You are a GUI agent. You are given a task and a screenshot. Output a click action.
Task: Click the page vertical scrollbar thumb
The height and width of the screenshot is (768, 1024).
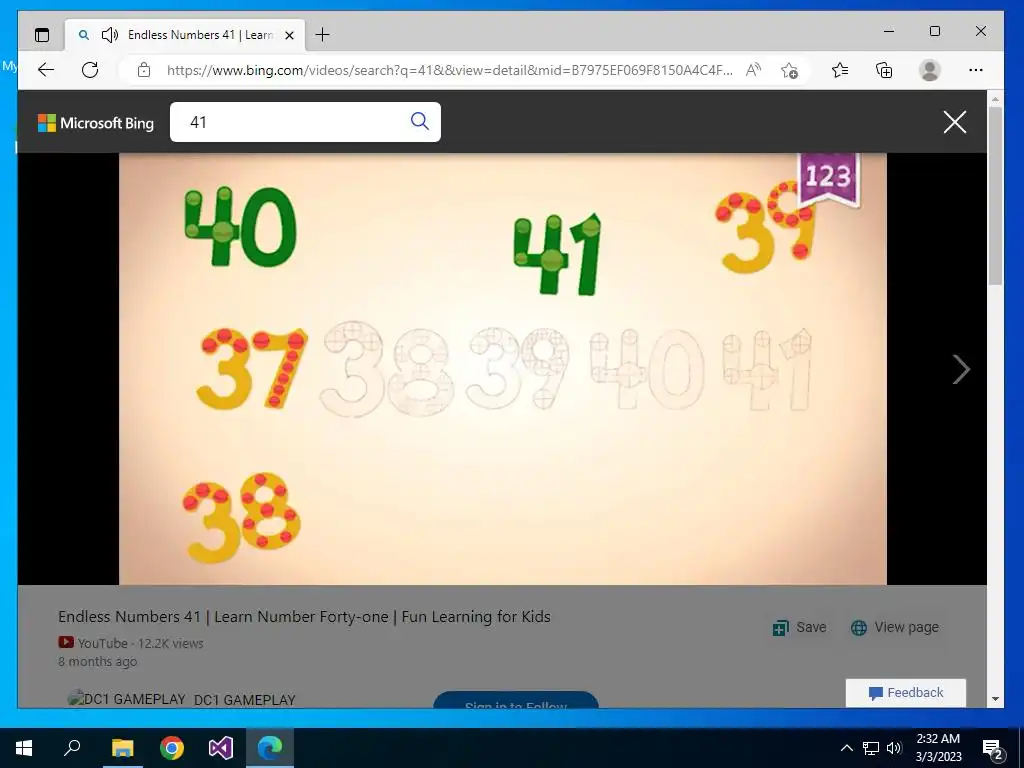995,196
